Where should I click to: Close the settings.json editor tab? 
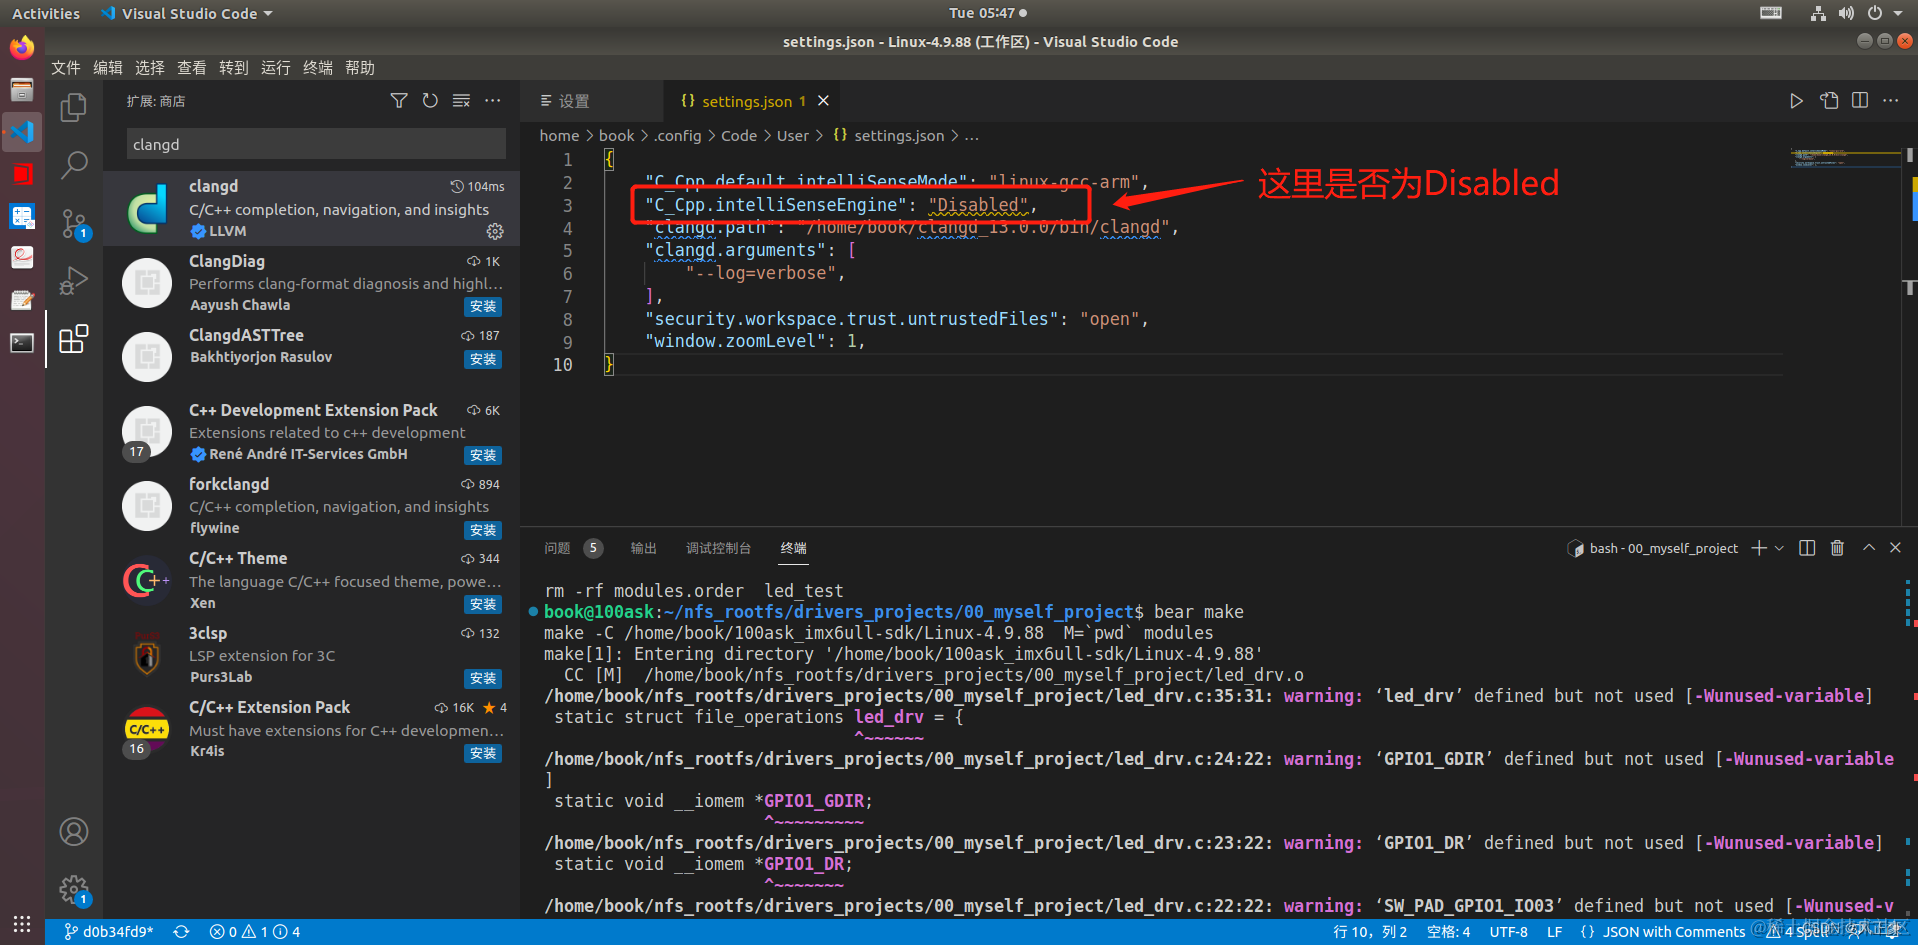click(824, 101)
